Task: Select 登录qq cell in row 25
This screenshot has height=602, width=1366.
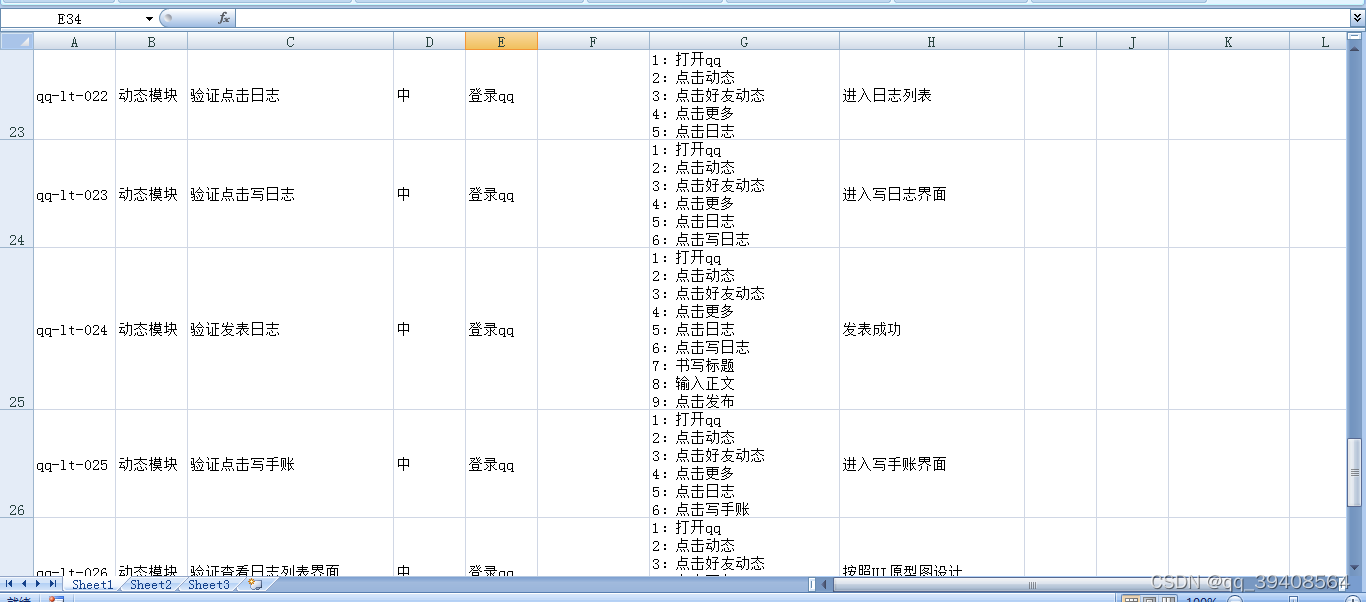Action: [501, 329]
